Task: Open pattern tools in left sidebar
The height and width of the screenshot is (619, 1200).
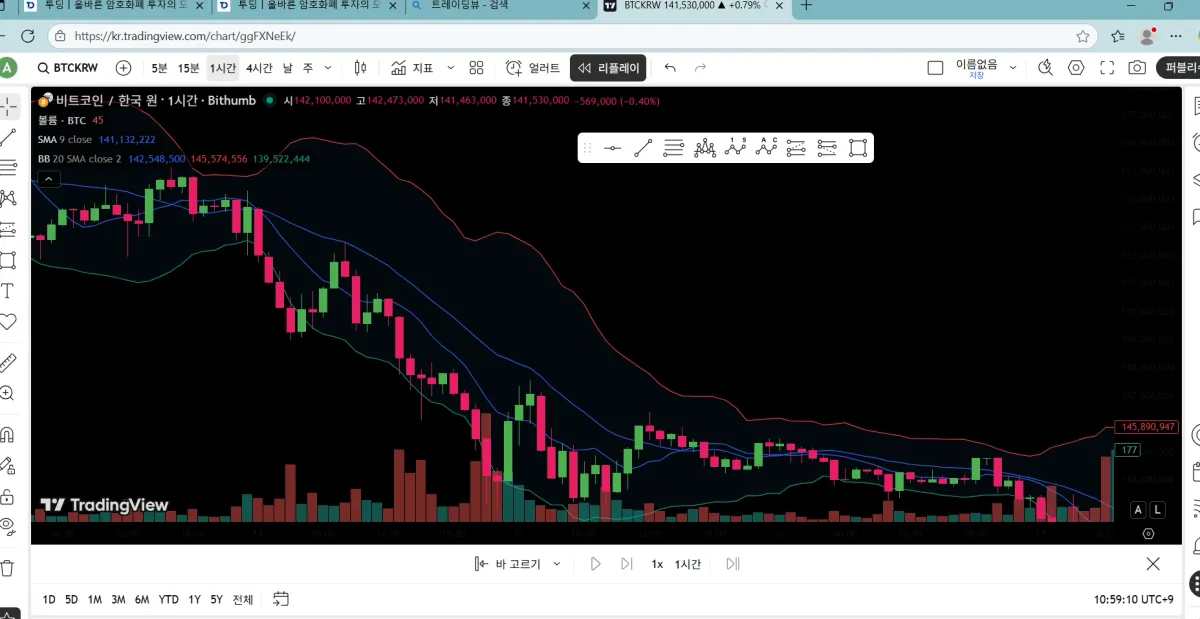Action: tap(8, 198)
